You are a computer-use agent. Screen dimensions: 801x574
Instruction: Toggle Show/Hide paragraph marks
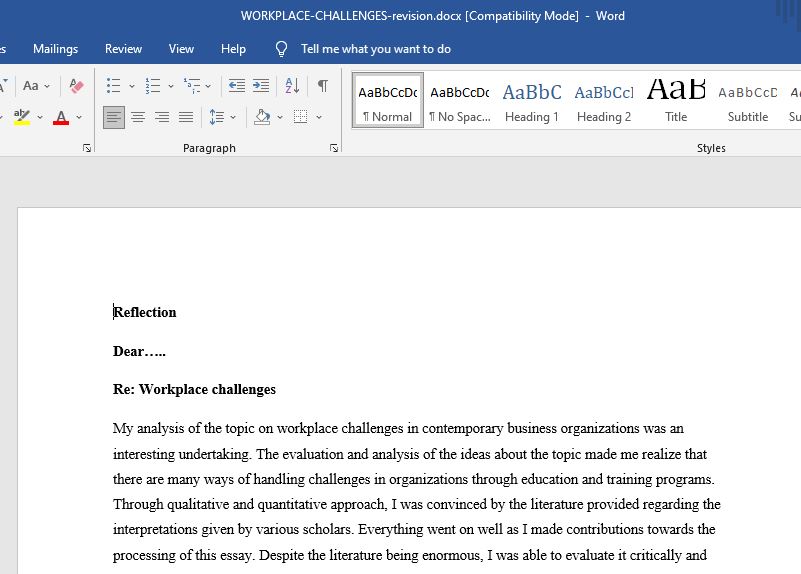pos(323,86)
